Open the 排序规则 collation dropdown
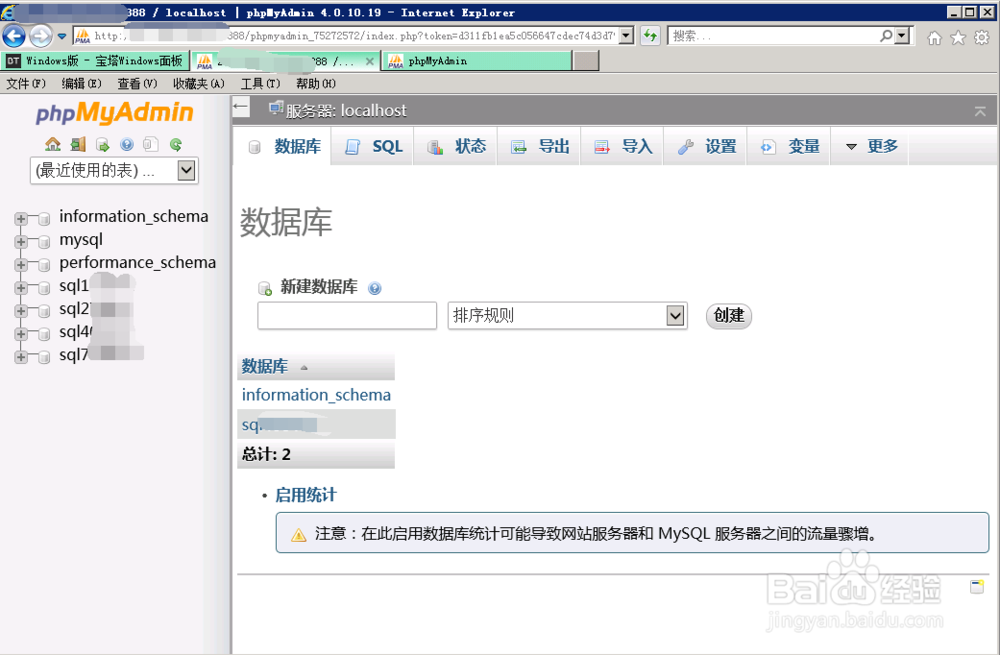 (568, 315)
